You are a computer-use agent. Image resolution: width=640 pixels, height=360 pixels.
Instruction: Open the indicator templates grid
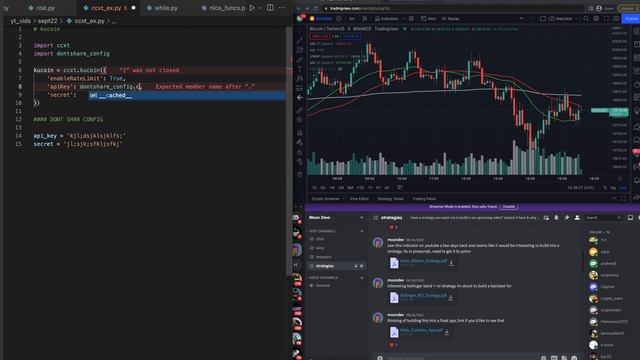pyautogui.click(x=411, y=19)
